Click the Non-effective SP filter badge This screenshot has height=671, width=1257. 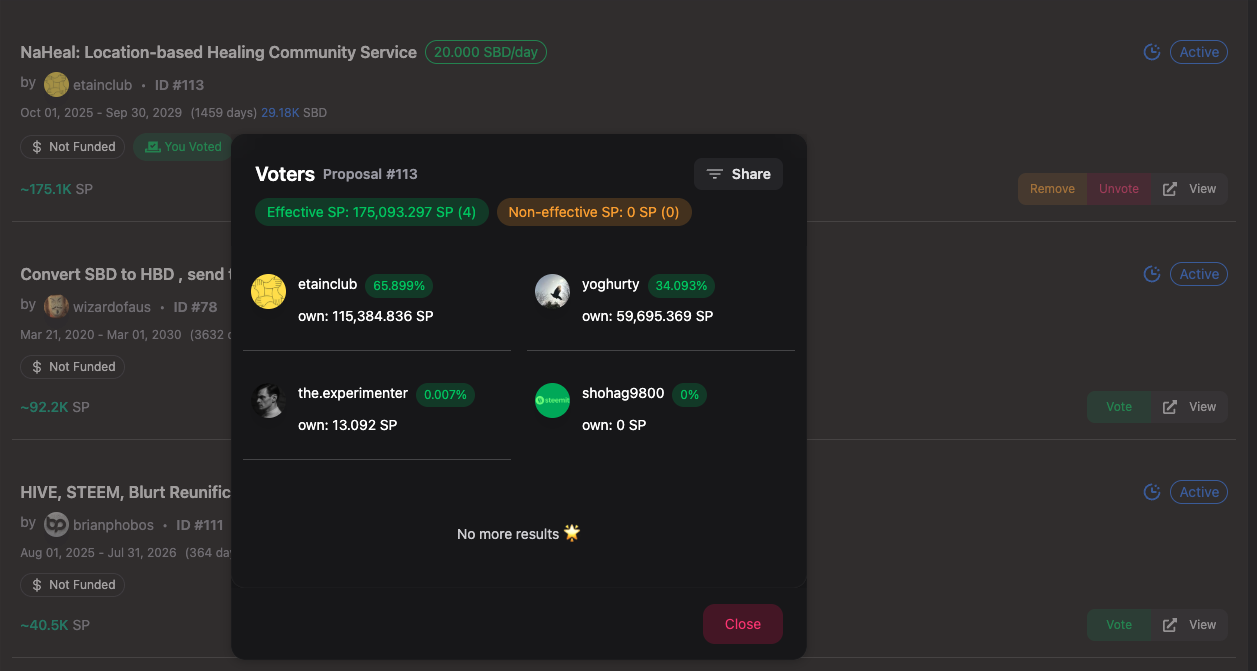coord(593,212)
